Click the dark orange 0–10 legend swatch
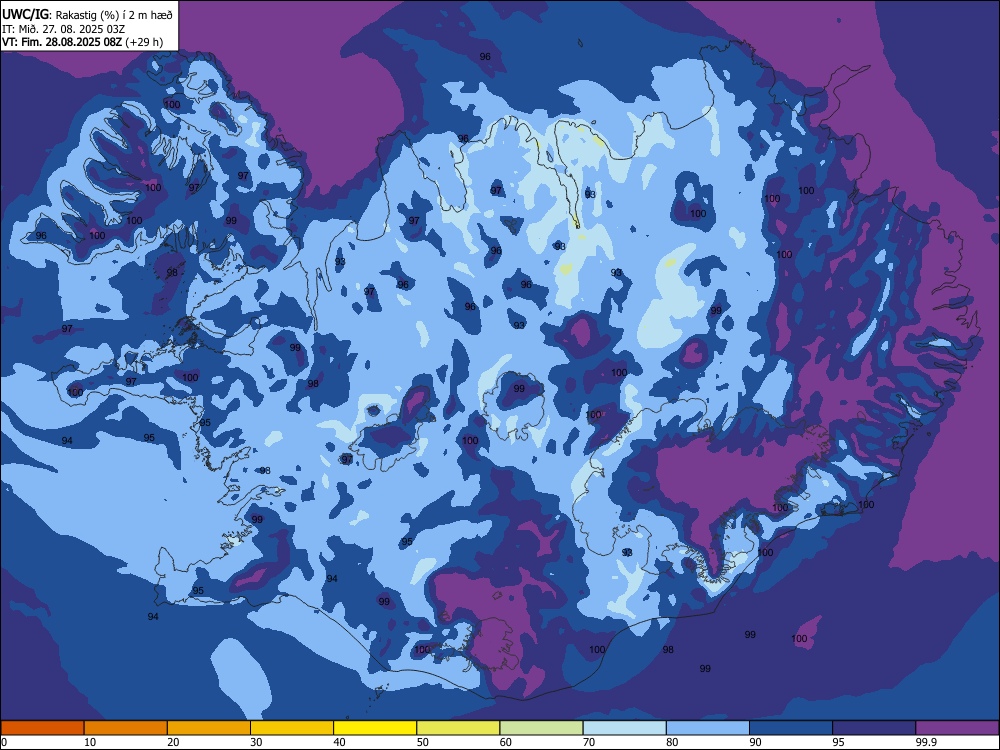1000x750 pixels. coord(42,728)
